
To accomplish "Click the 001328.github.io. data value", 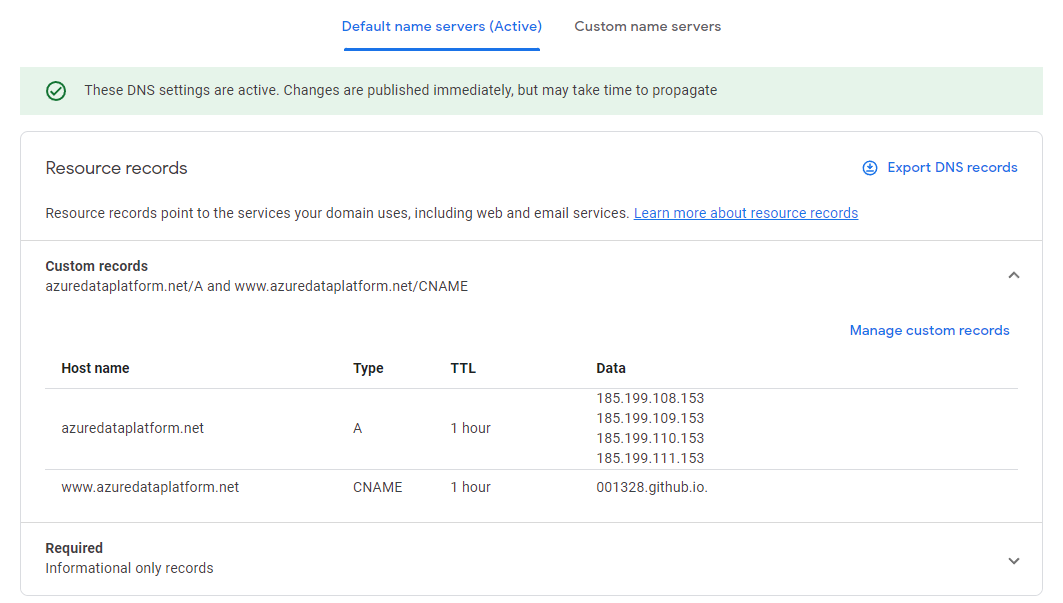I will 652,487.
